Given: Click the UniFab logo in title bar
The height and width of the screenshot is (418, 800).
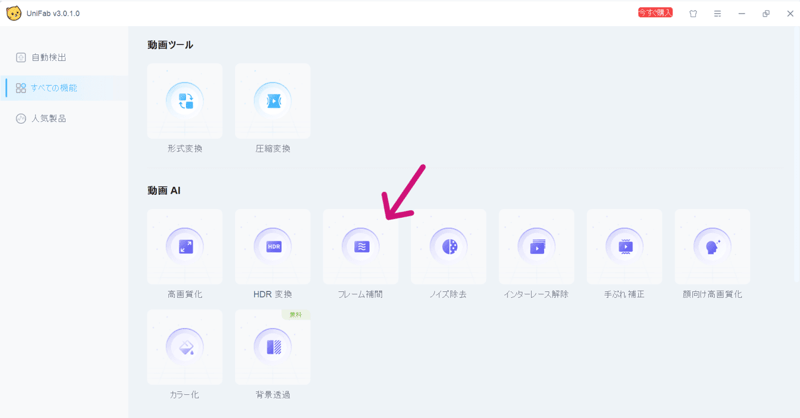Looking at the screenshot, I should coord(13,13).
